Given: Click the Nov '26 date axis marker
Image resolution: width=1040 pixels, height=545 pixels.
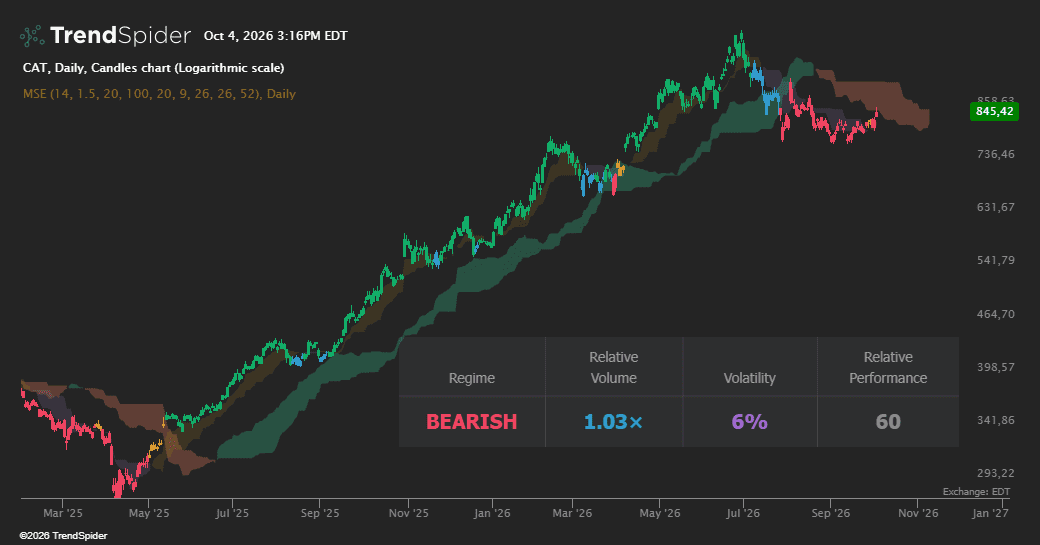Looking at the screenshot, I should tap(918, 513).
